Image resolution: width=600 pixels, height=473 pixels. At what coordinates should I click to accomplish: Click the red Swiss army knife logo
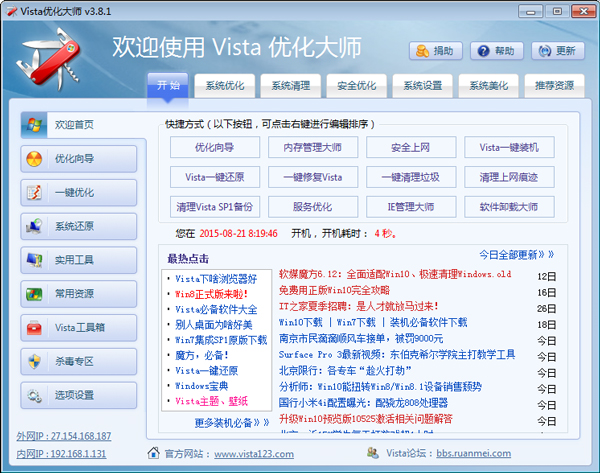pos(49,58)
